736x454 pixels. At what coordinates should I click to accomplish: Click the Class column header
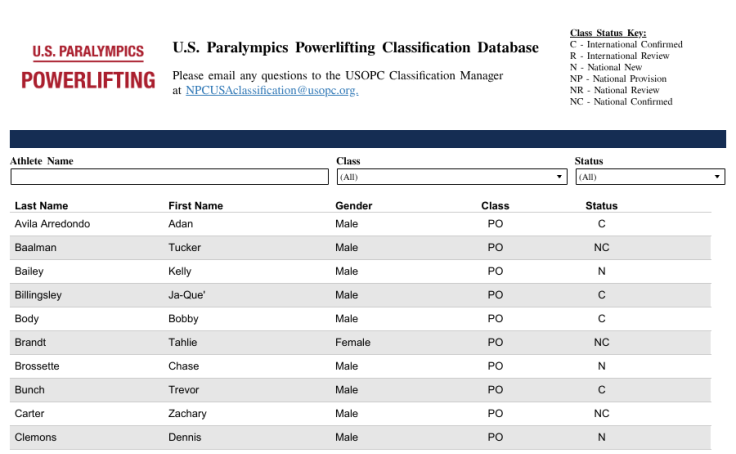tap(495, 206)
